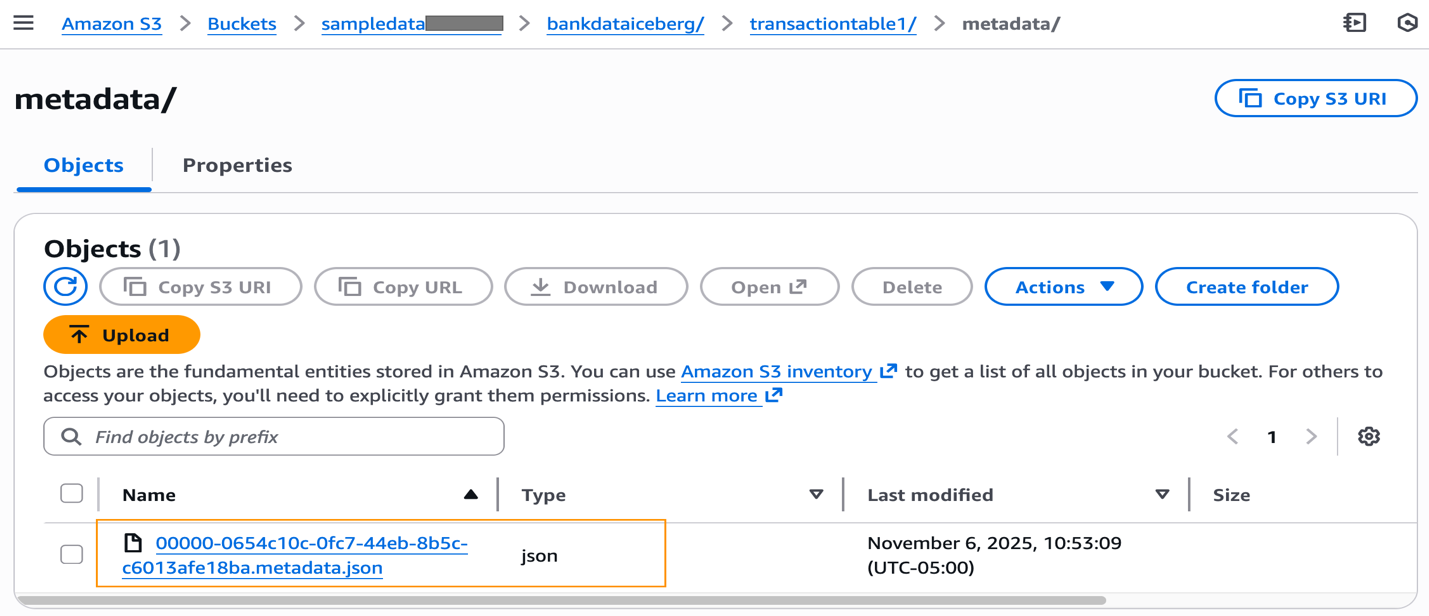Select pagination page 1
Screen dimensions: 1429x616
[1272, 436]
